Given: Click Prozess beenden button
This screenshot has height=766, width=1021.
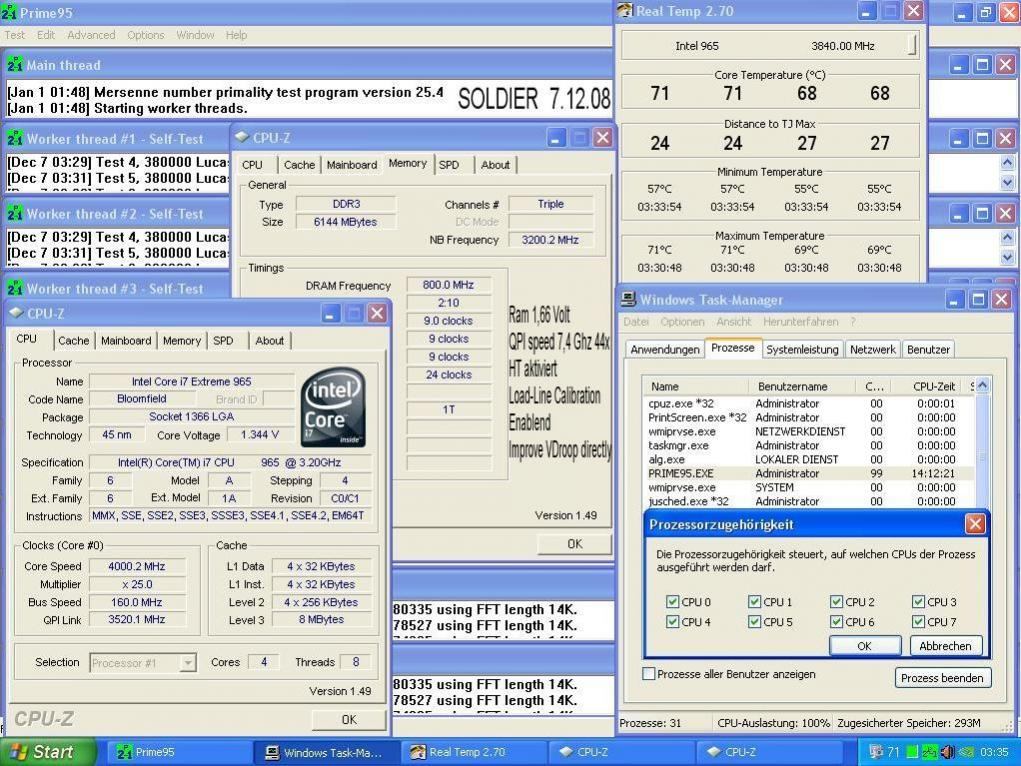Looking at the screenshot, I should pyautogui.click(x=942, y=678).
